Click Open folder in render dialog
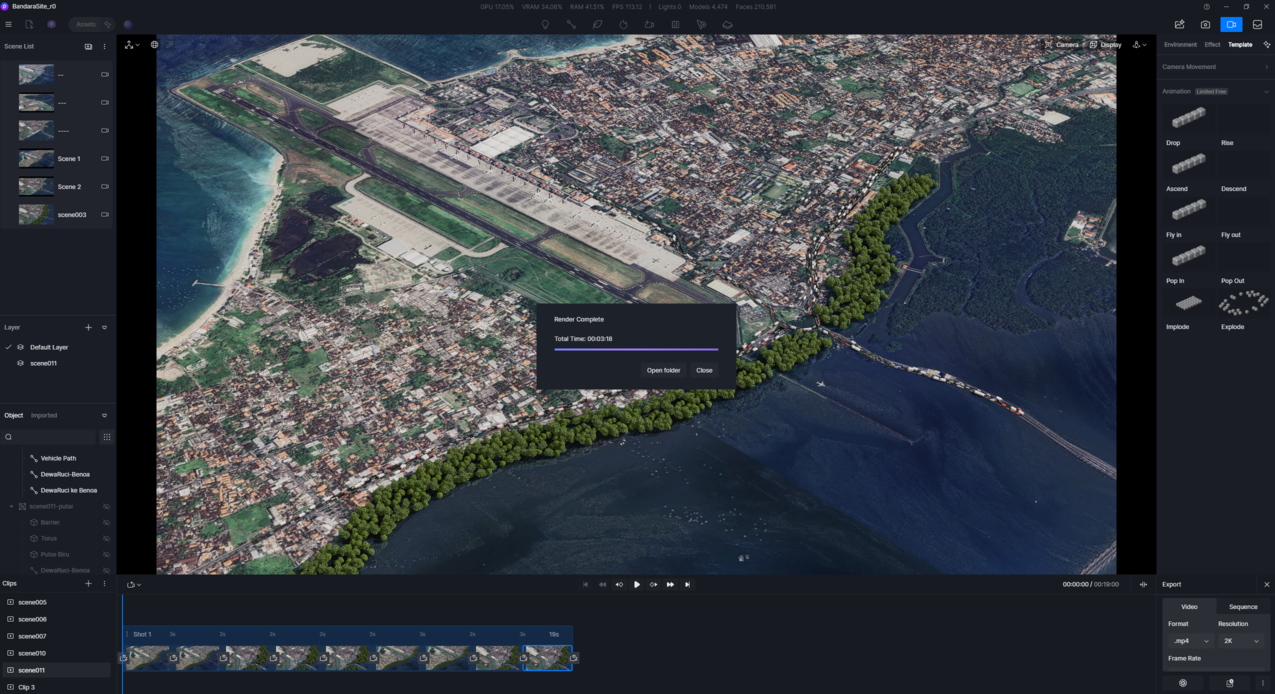 [x=663, y=370]
